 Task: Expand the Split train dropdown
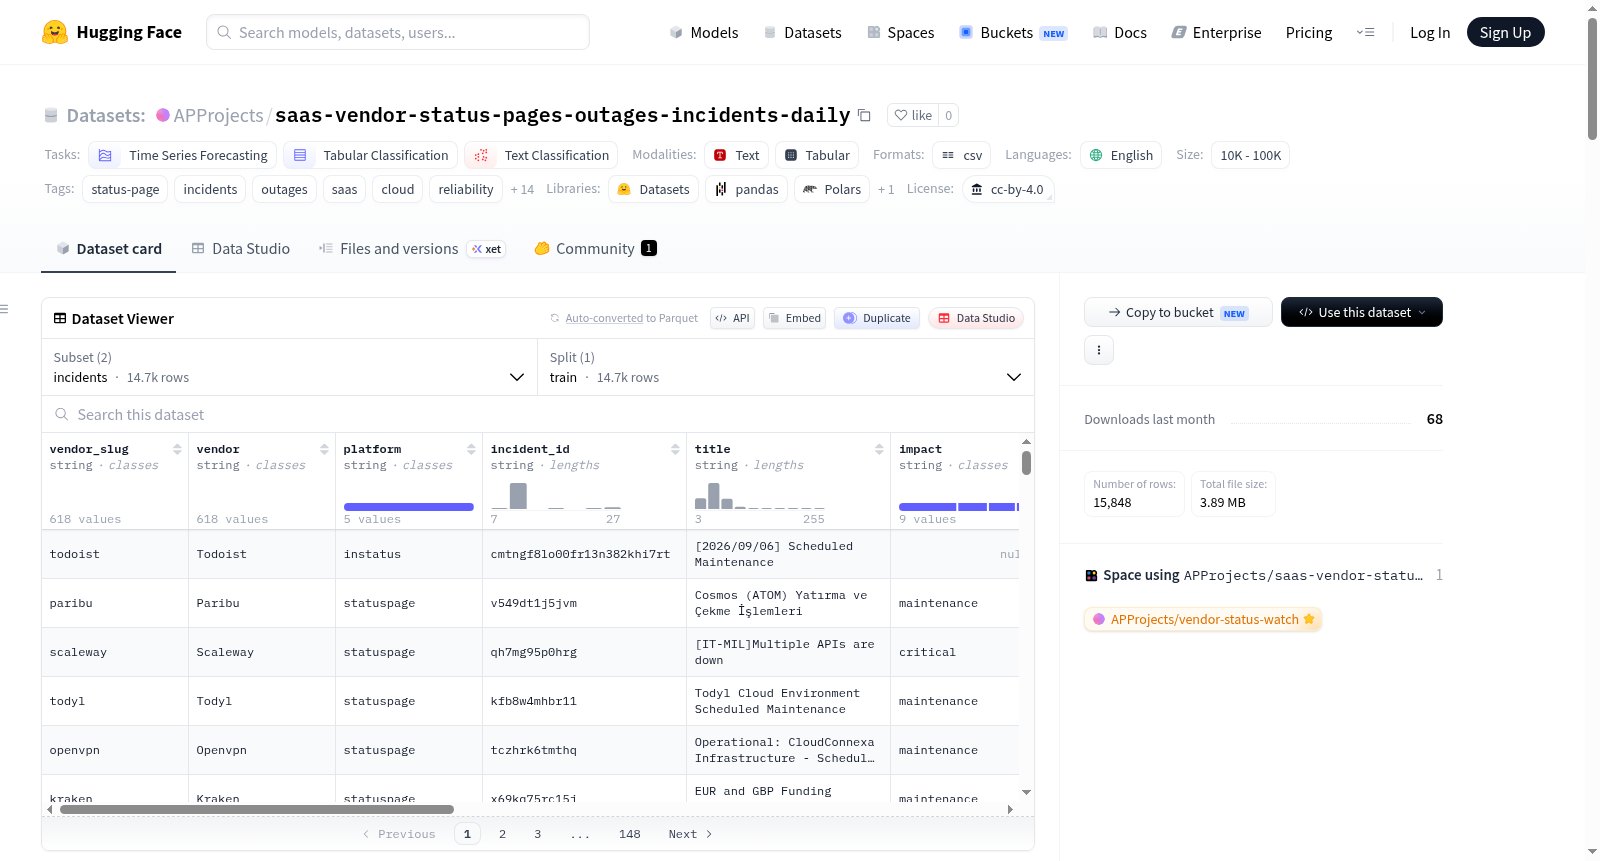point(786,367)
